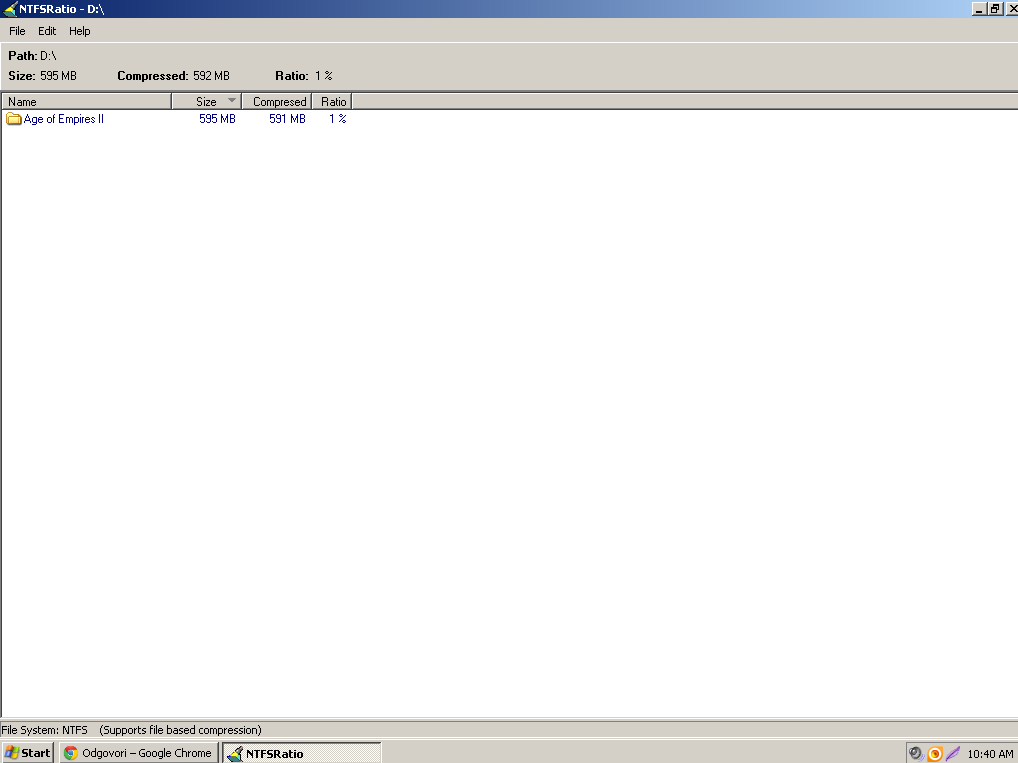1018x763 pixels.
Task: Click the Path D:\ value
Action: click(48, 56)
